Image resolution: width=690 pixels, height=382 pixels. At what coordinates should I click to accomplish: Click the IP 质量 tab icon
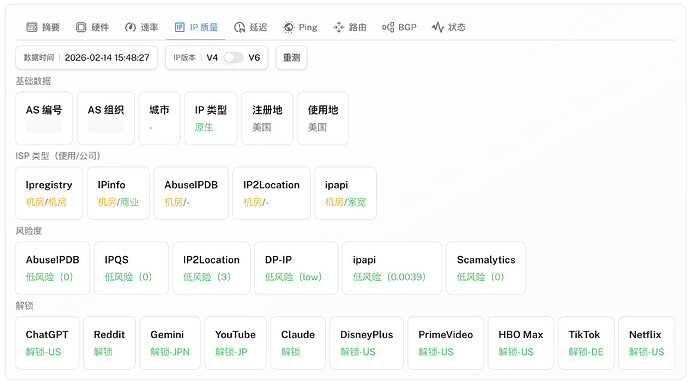pyautogui.click(x=180, y=27)
